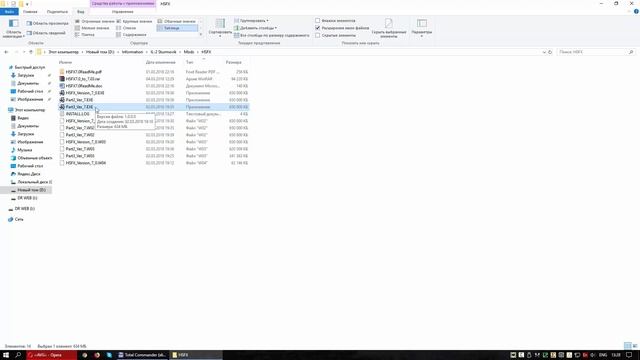
Task: Open Яндекс.Диск in navigation pane
Action: click(x=29, y=174)
